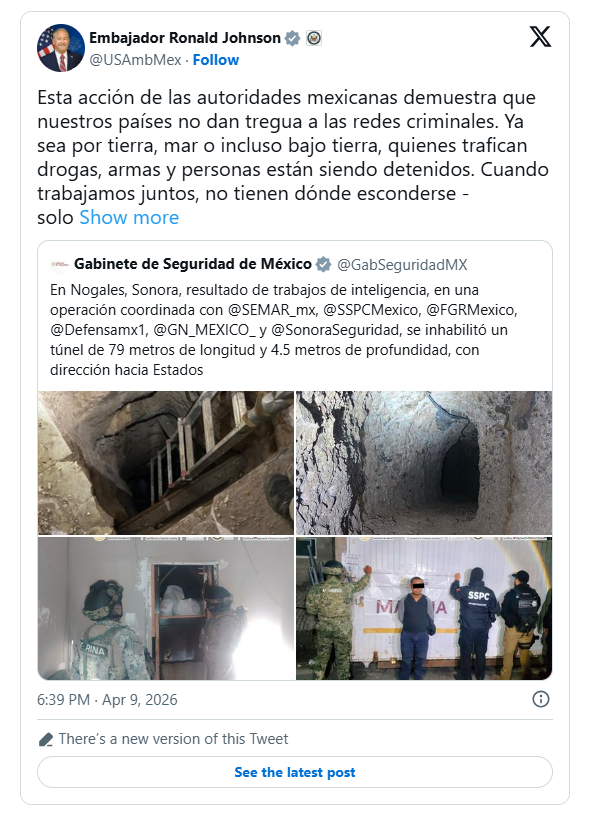
Task: Click the Gabinete de Seguridad de México name
Action: [x=193, y=264]
